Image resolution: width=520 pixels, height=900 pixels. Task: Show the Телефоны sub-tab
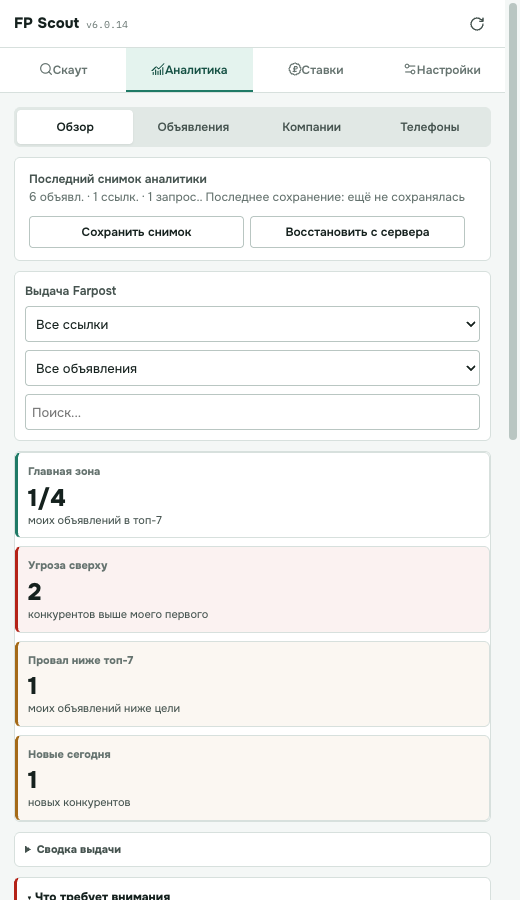pyautogui.click(x=430, y=127)
